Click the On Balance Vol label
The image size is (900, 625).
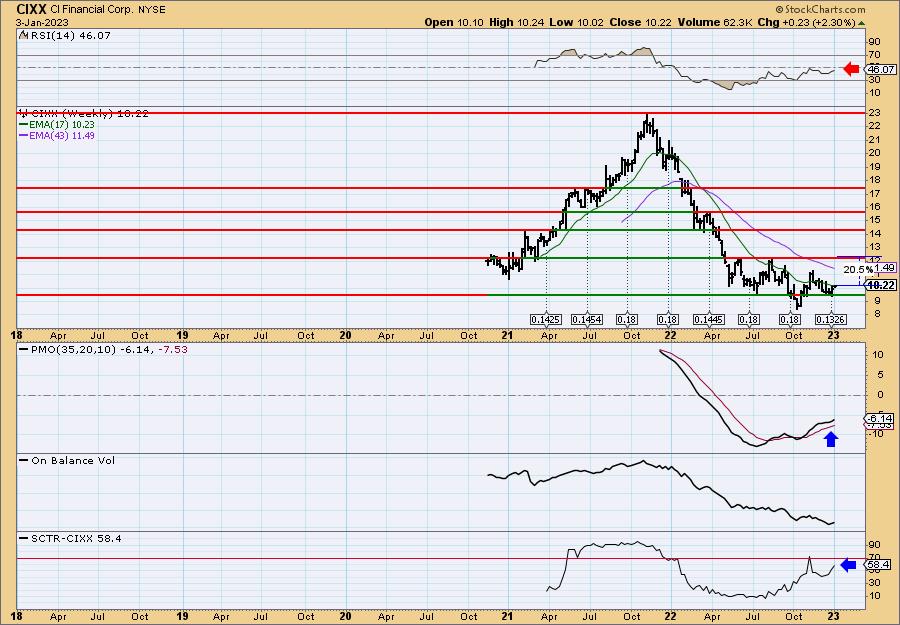[x=68, y=461]
